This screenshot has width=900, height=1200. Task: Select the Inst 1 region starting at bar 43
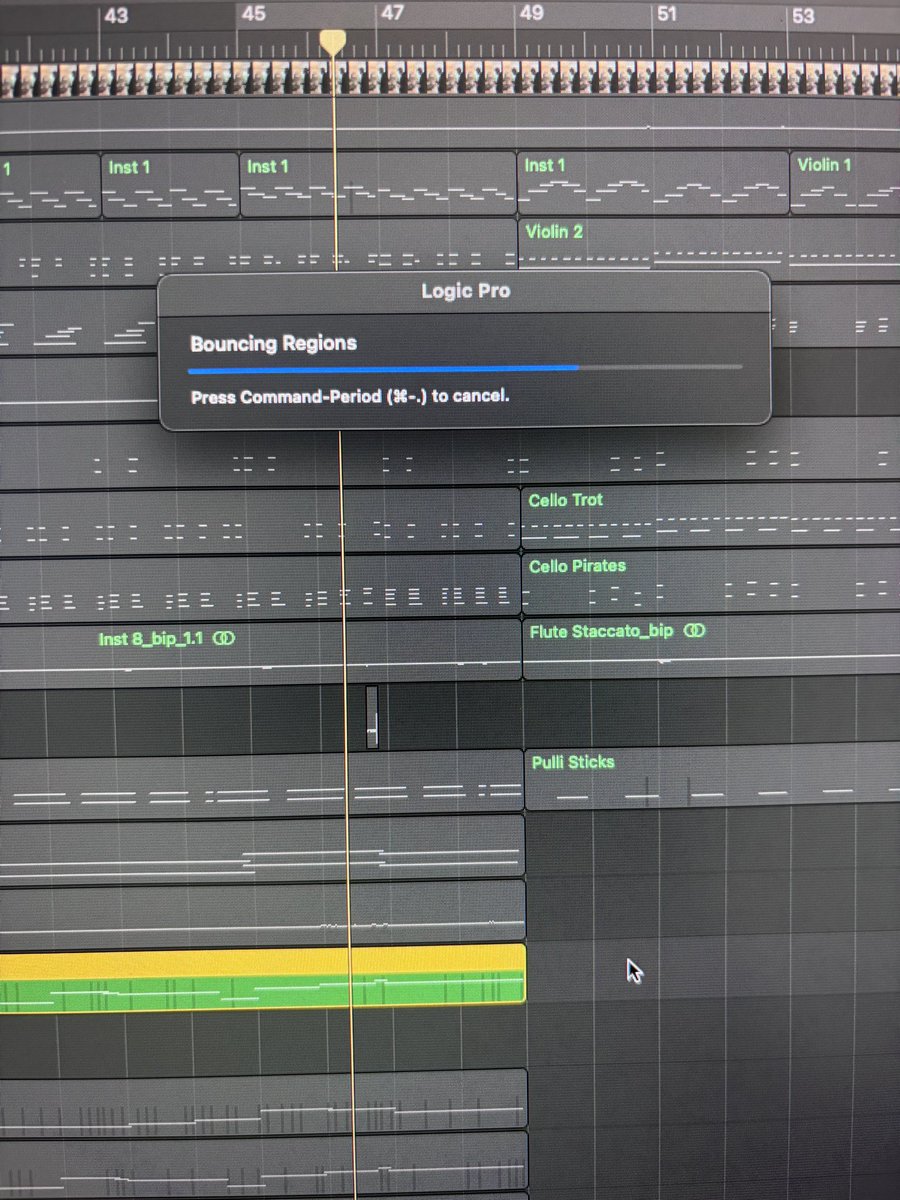[x=170, y=186]
